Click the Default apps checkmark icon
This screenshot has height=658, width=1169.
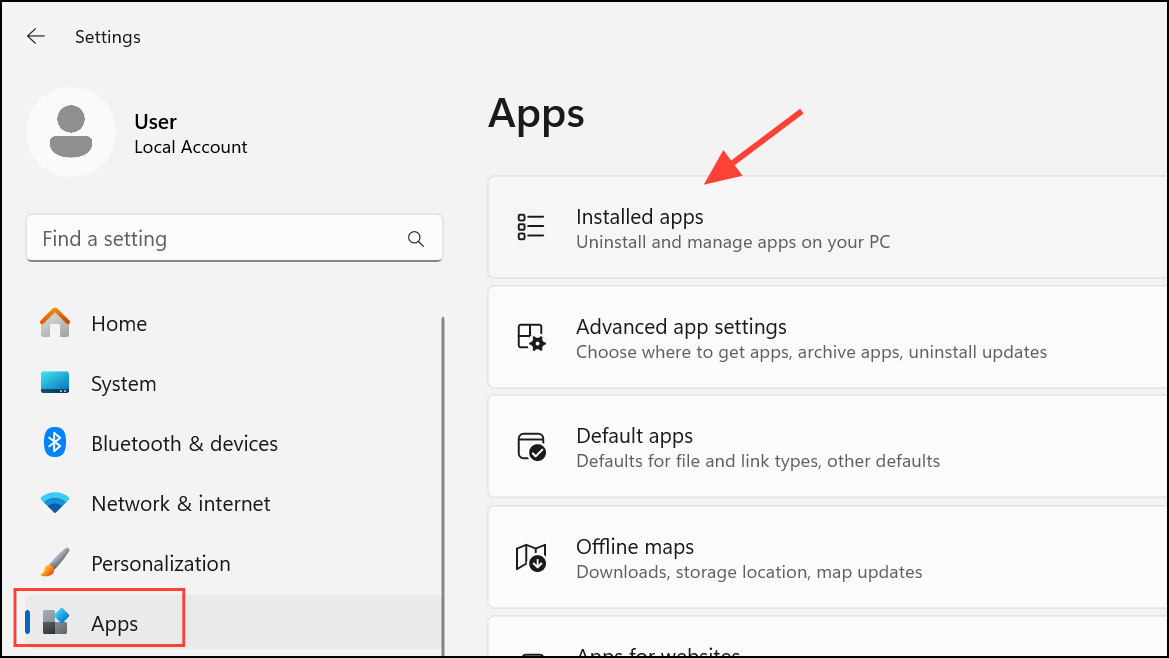pos(531,446)
